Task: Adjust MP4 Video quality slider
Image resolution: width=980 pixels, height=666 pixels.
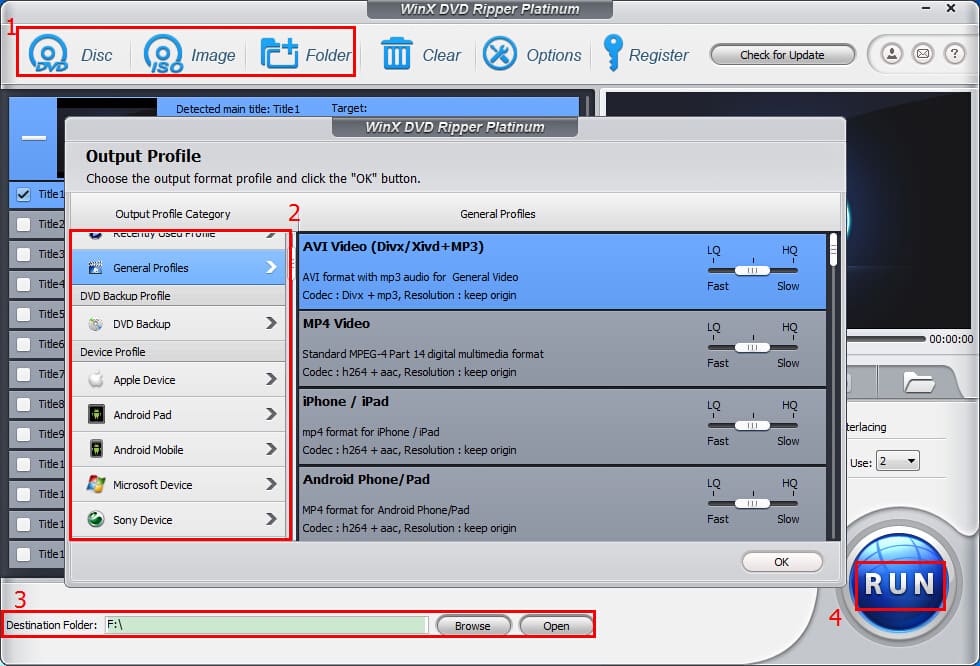Action: (752, 347)
